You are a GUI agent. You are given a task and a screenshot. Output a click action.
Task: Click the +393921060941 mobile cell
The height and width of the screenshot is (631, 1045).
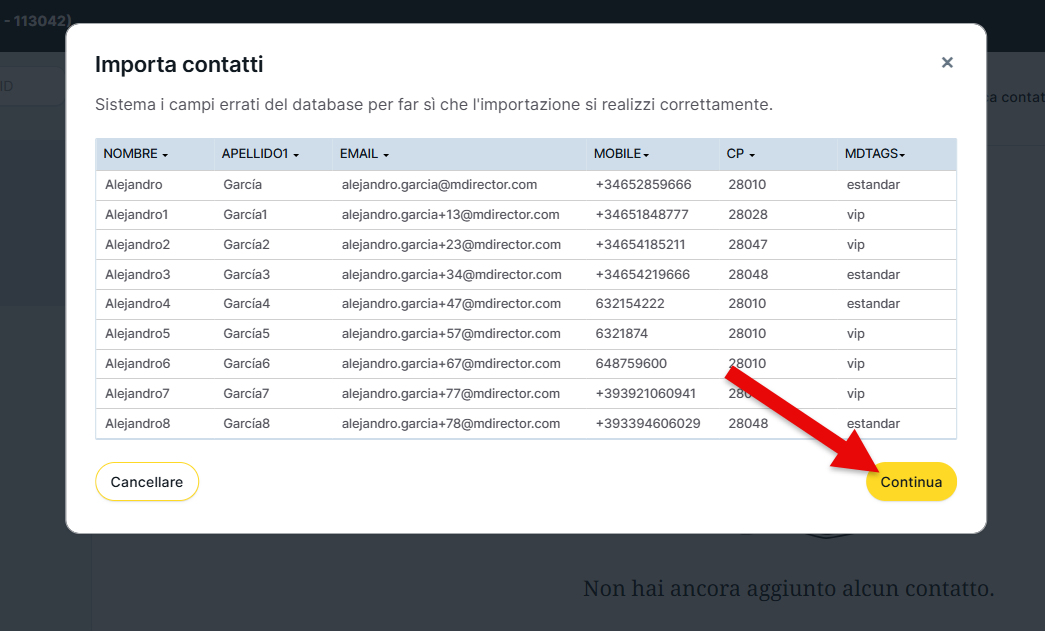point(645,394)
